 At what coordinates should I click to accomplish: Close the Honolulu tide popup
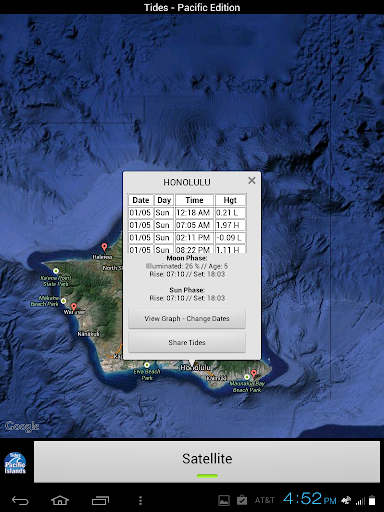252,180
